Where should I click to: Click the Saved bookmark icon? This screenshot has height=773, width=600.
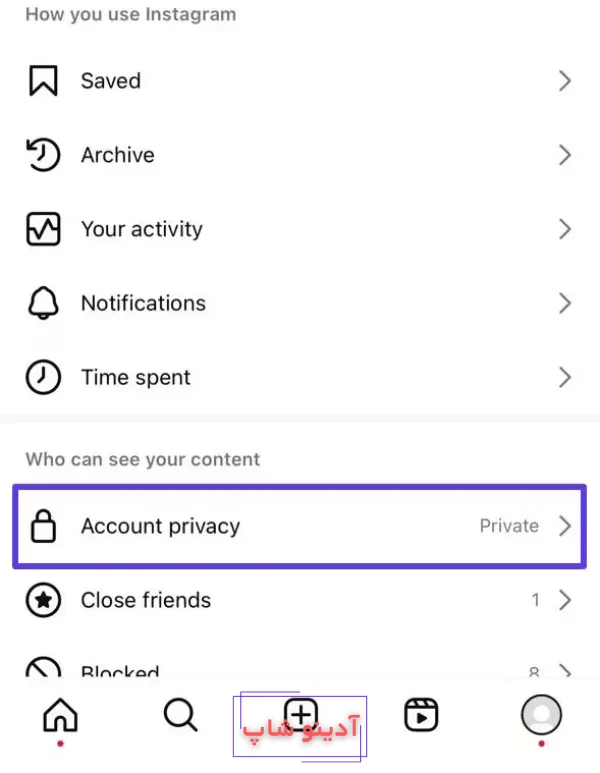[x=43, y=81]
